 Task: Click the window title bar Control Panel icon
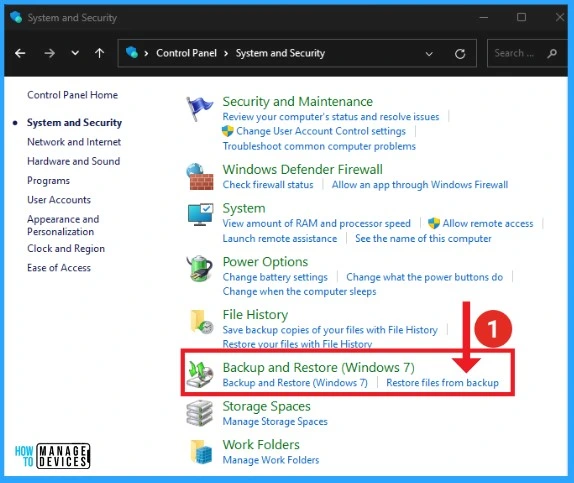point(16,17)
